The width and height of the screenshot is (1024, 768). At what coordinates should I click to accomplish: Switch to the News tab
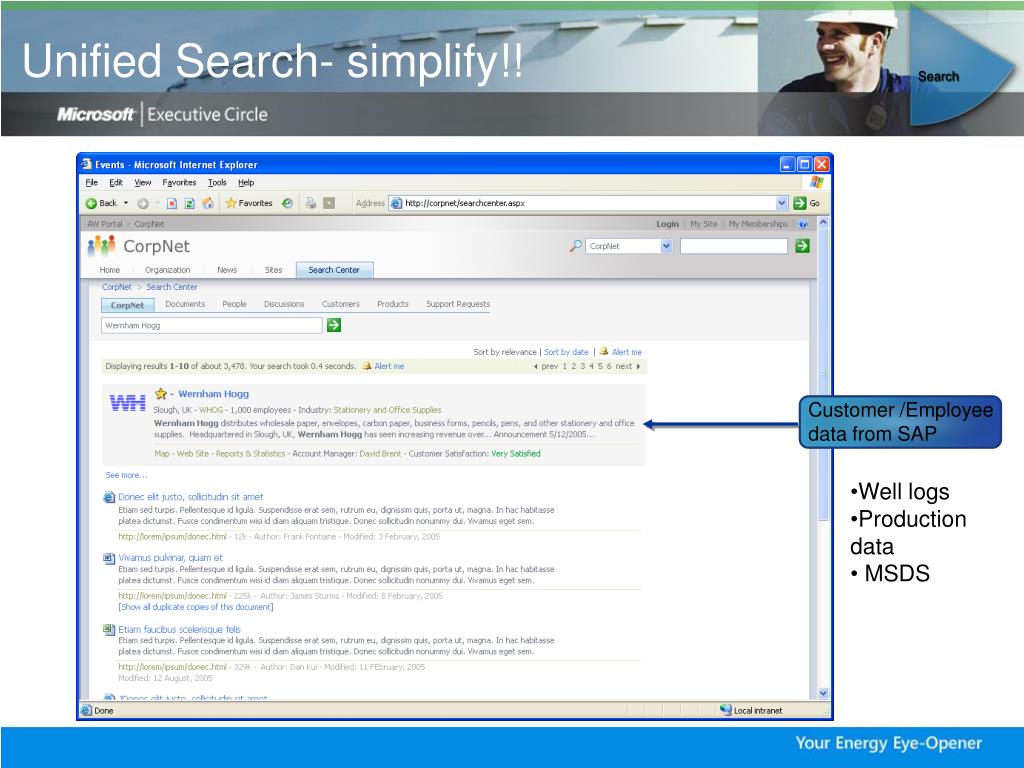(x=227, y=270)
